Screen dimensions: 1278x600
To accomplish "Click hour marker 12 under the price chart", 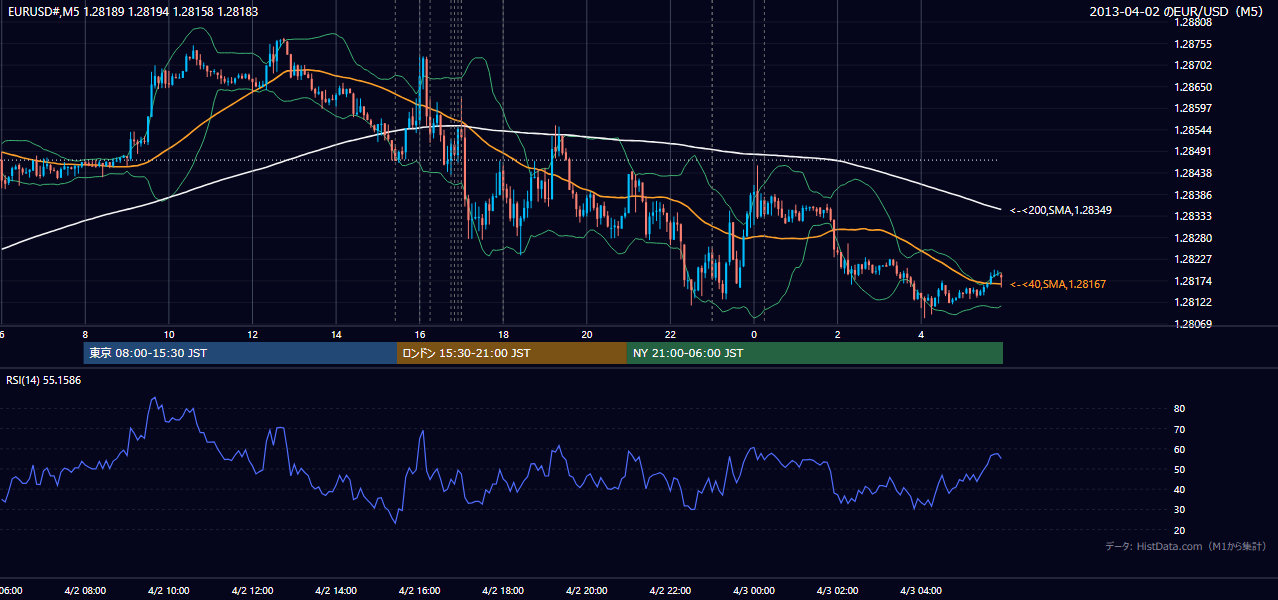I will pos(252,335).
